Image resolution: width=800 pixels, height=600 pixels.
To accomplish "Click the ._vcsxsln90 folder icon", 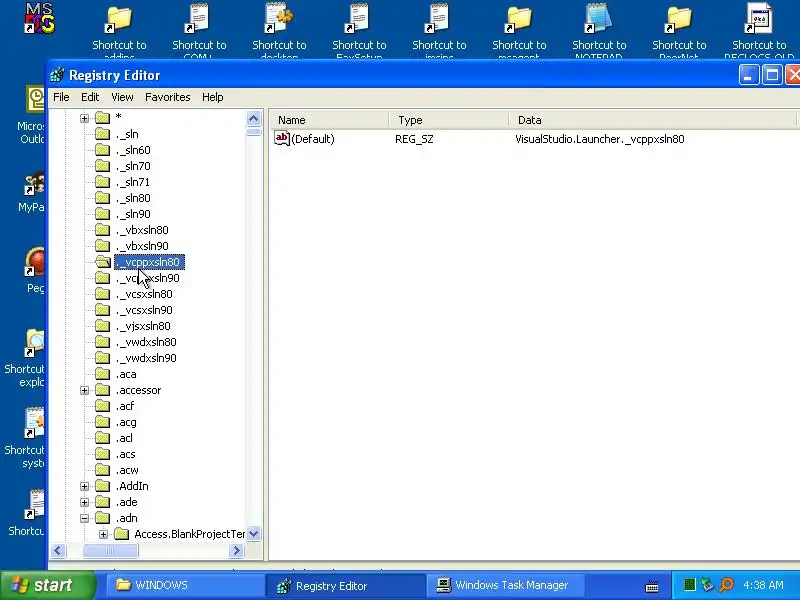I will pyautogui.click(x=103, y=310).
